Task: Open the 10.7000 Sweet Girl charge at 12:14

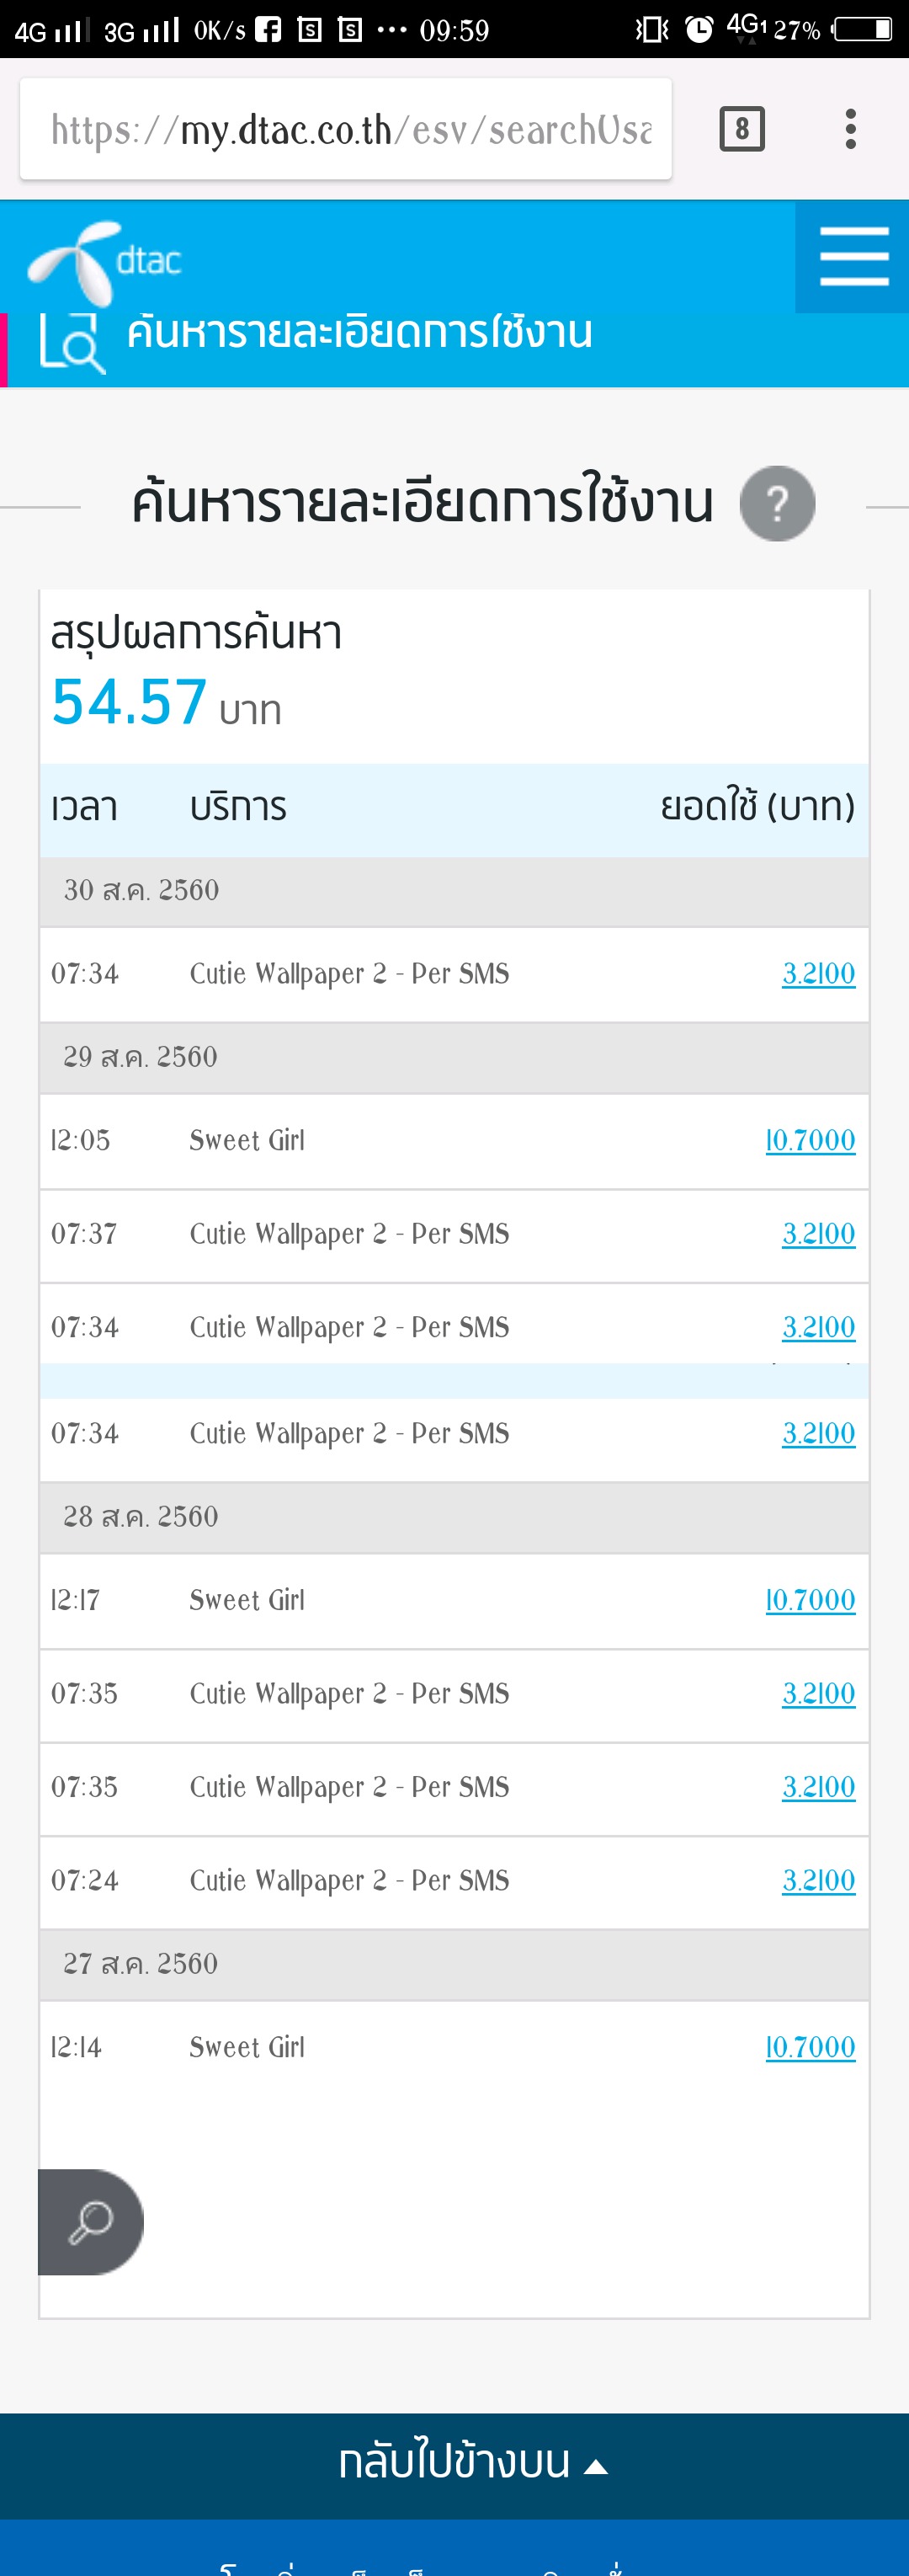Action: 810,2047
